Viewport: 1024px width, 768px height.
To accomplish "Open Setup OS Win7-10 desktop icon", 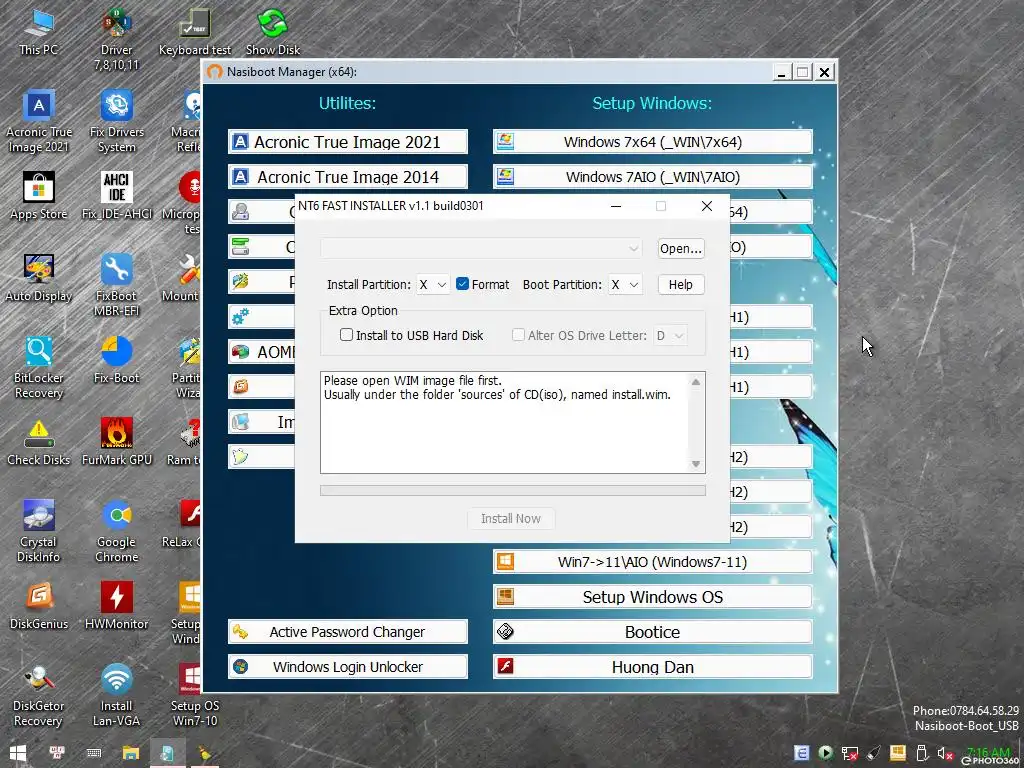I will point(195,696).
